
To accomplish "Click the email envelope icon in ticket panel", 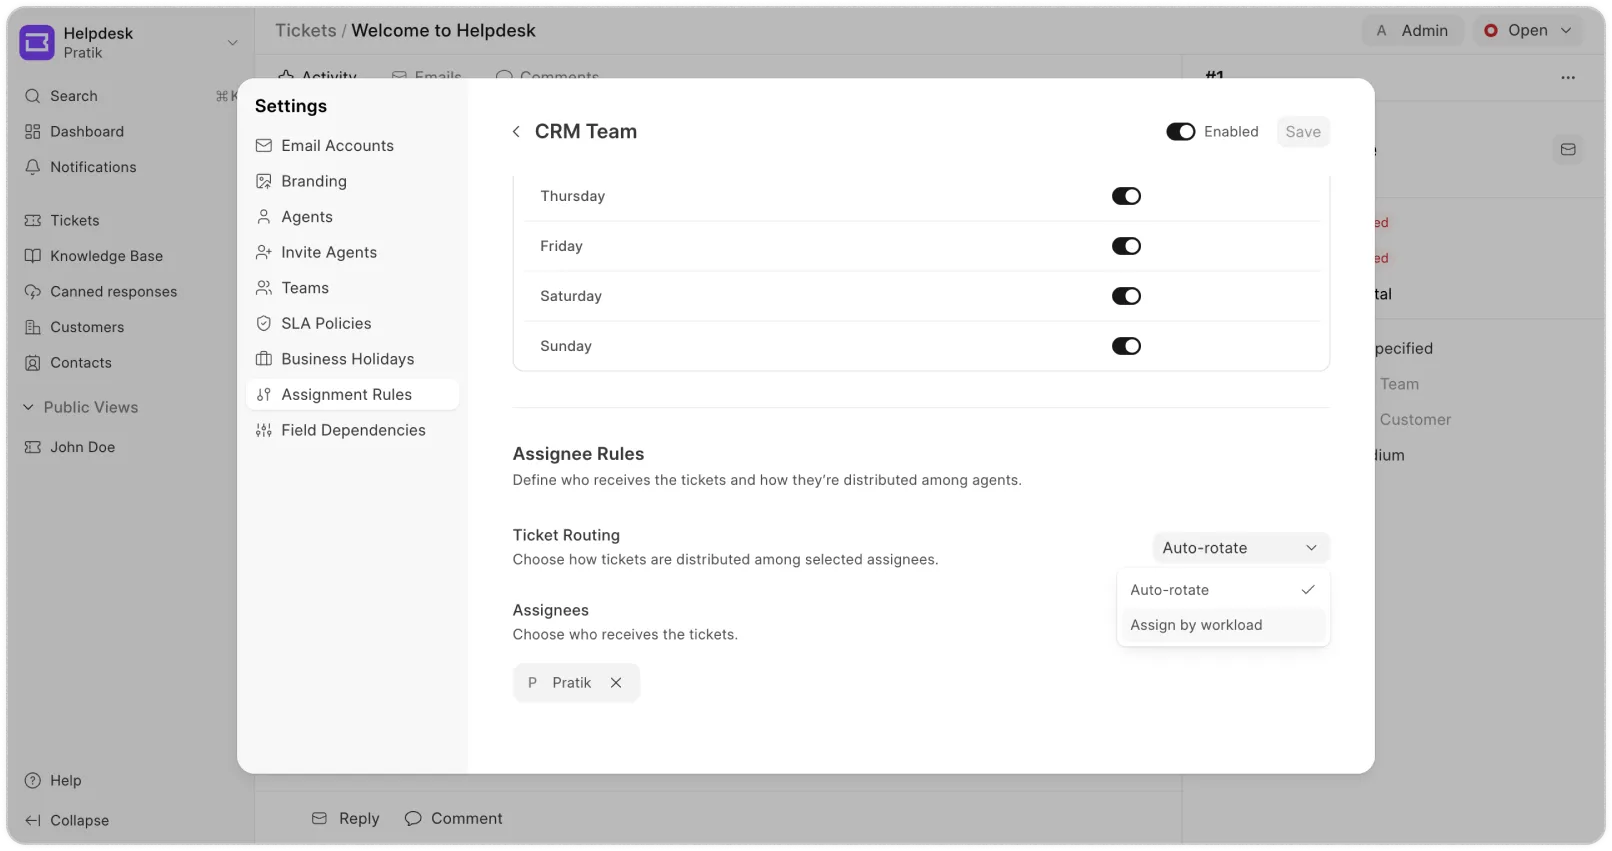I will 1567,150.
